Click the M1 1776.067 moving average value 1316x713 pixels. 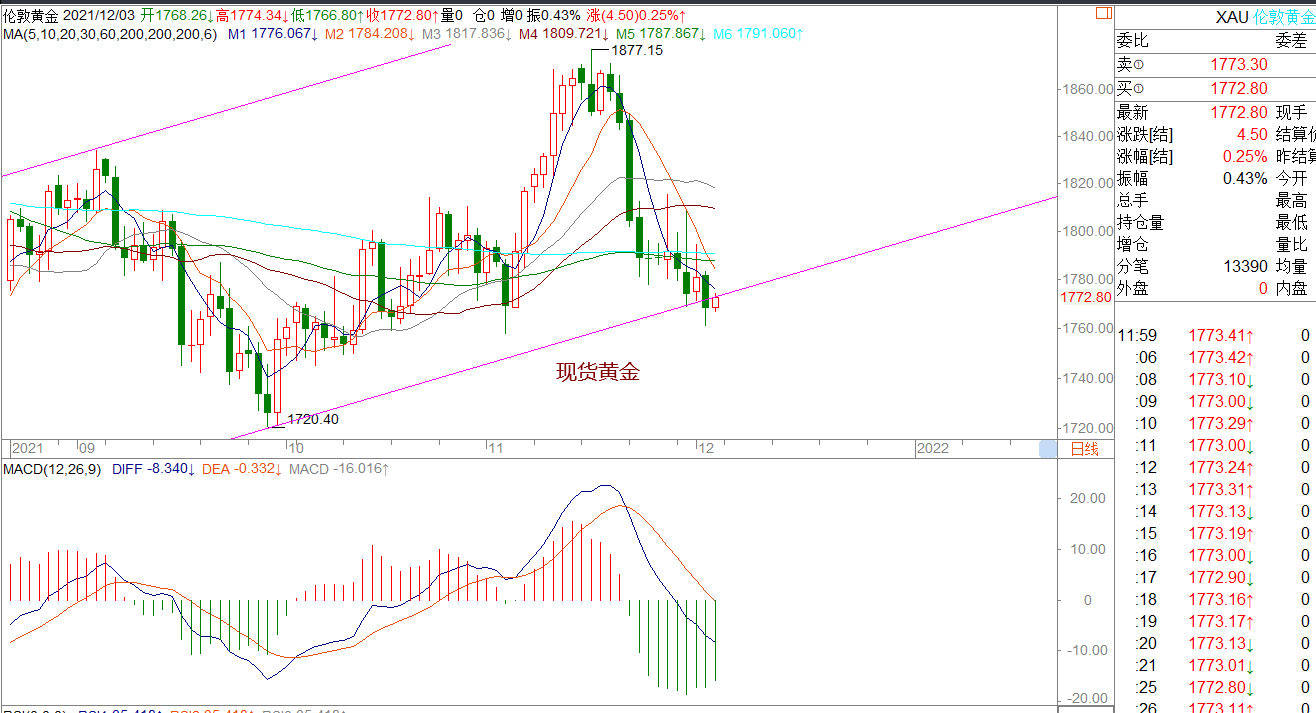[272, 34]
